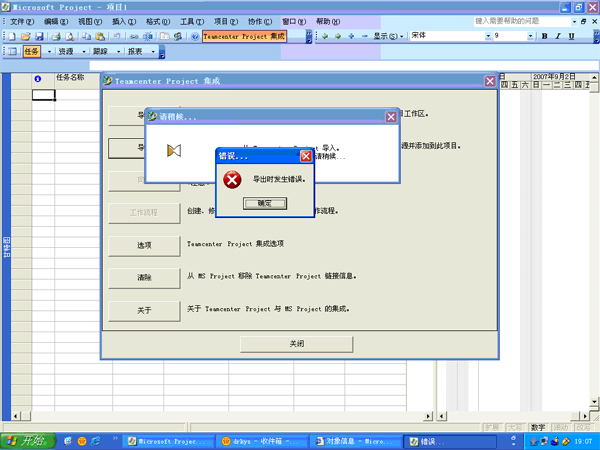
Task: Click the Microsoft Project Help question mark icon
Action: coord(195,36)
